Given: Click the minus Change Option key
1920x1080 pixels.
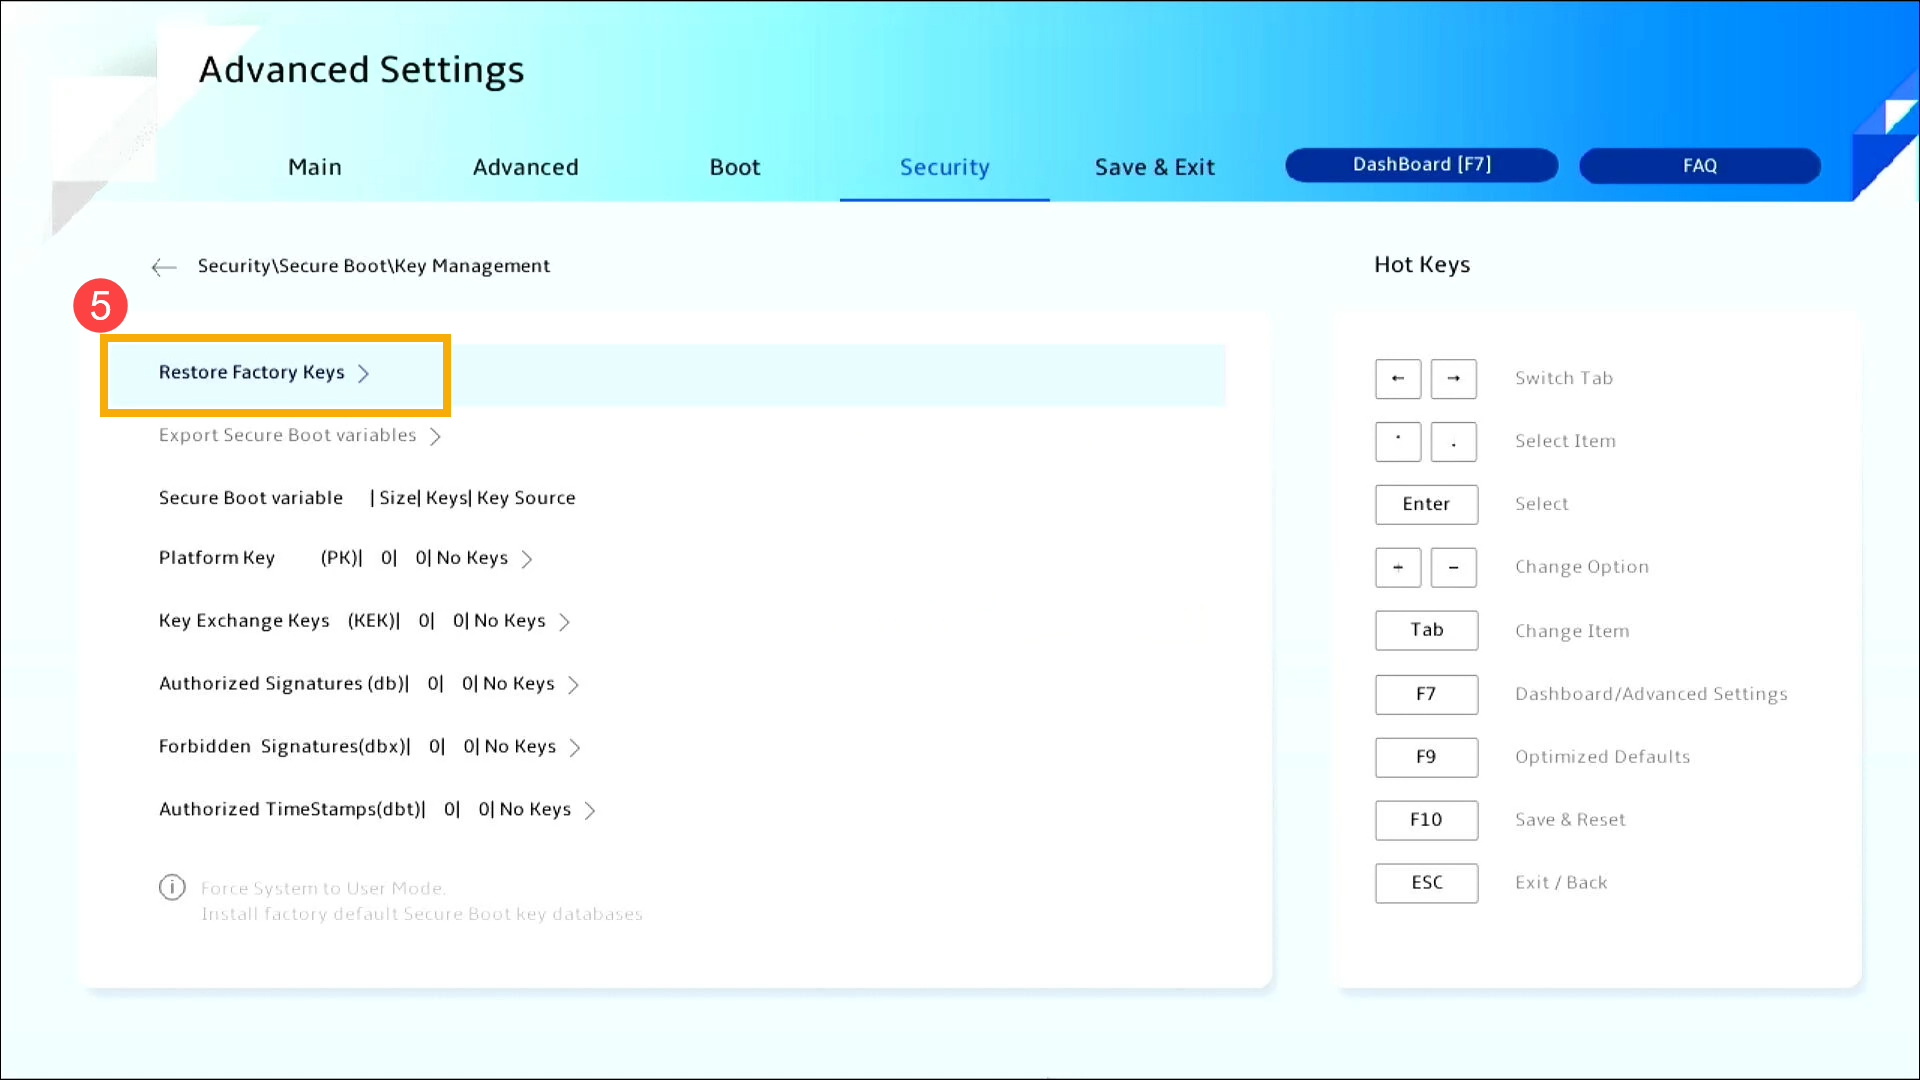Looking at the screenshot, I should tap(1453, 567).
